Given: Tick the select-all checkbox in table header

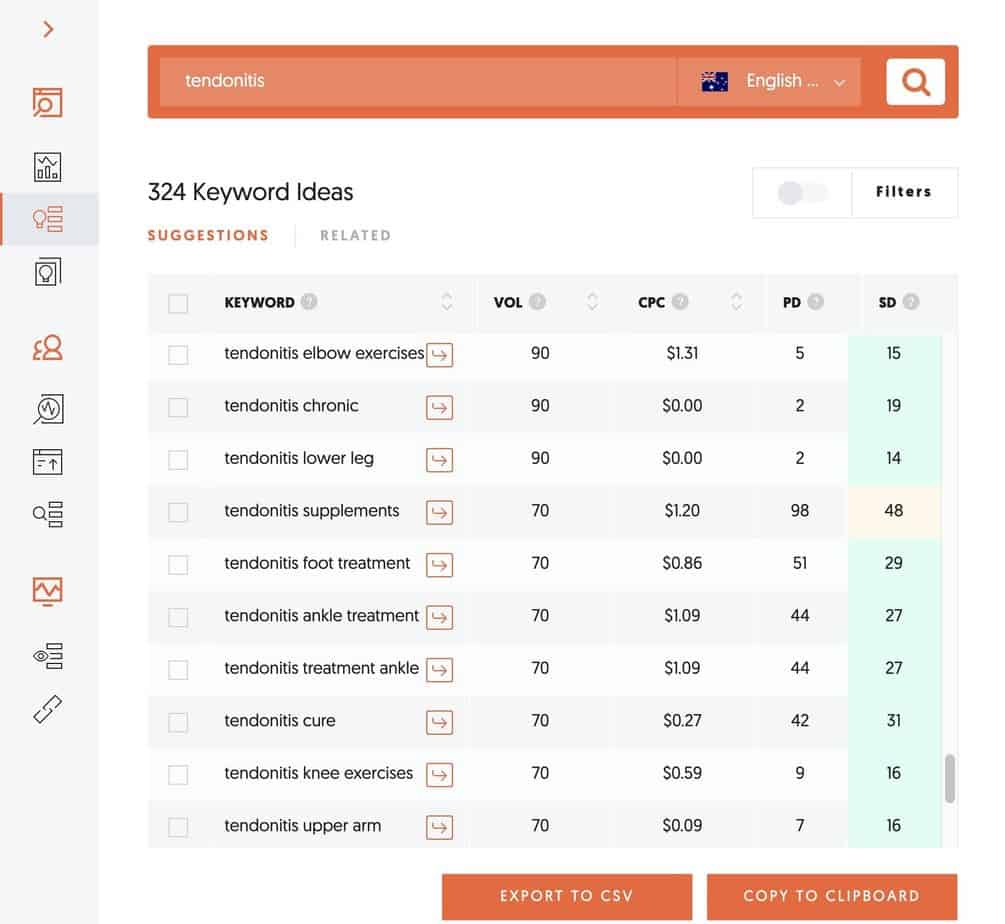Looking at the screenshot, I should (178, 303).
